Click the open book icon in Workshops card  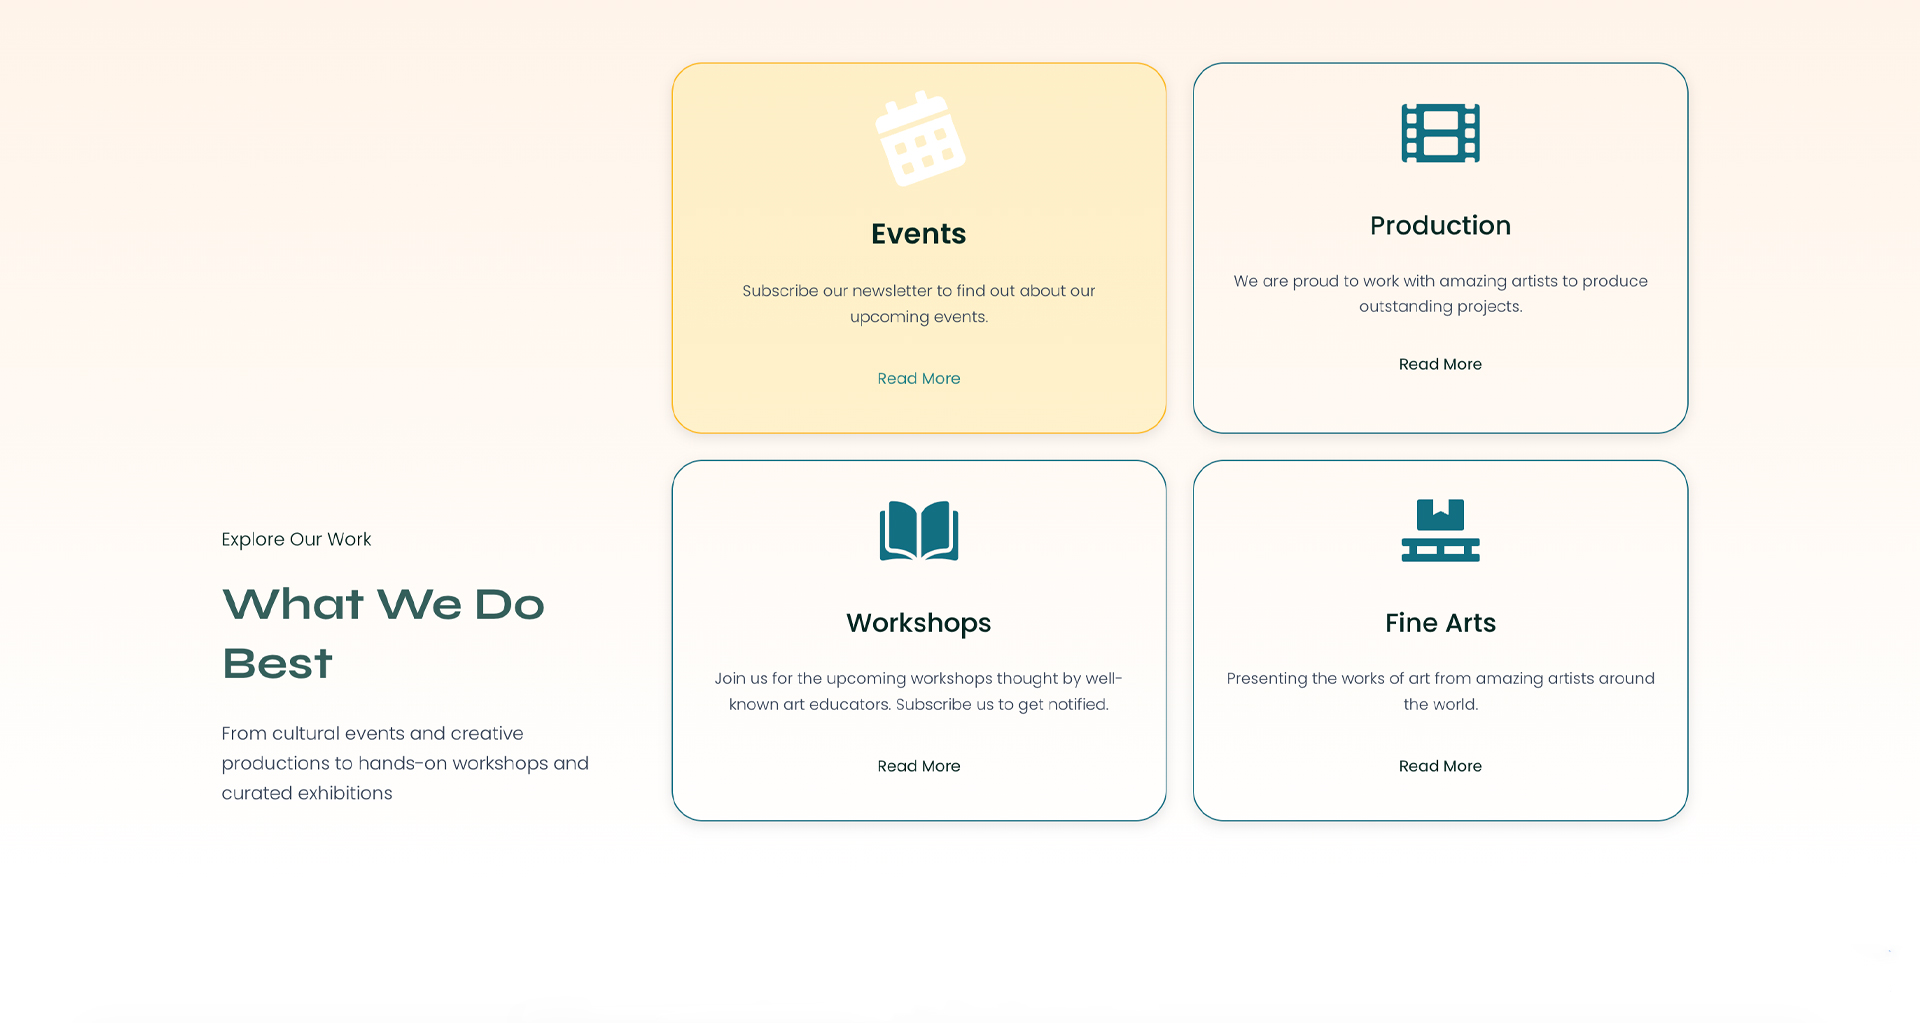click(x=919, y=531)
